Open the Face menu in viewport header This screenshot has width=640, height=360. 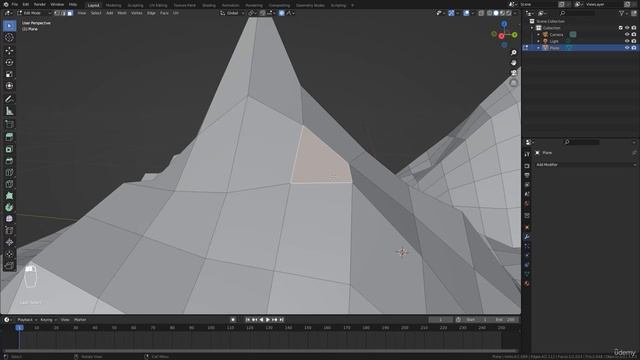tap(164, 13)
